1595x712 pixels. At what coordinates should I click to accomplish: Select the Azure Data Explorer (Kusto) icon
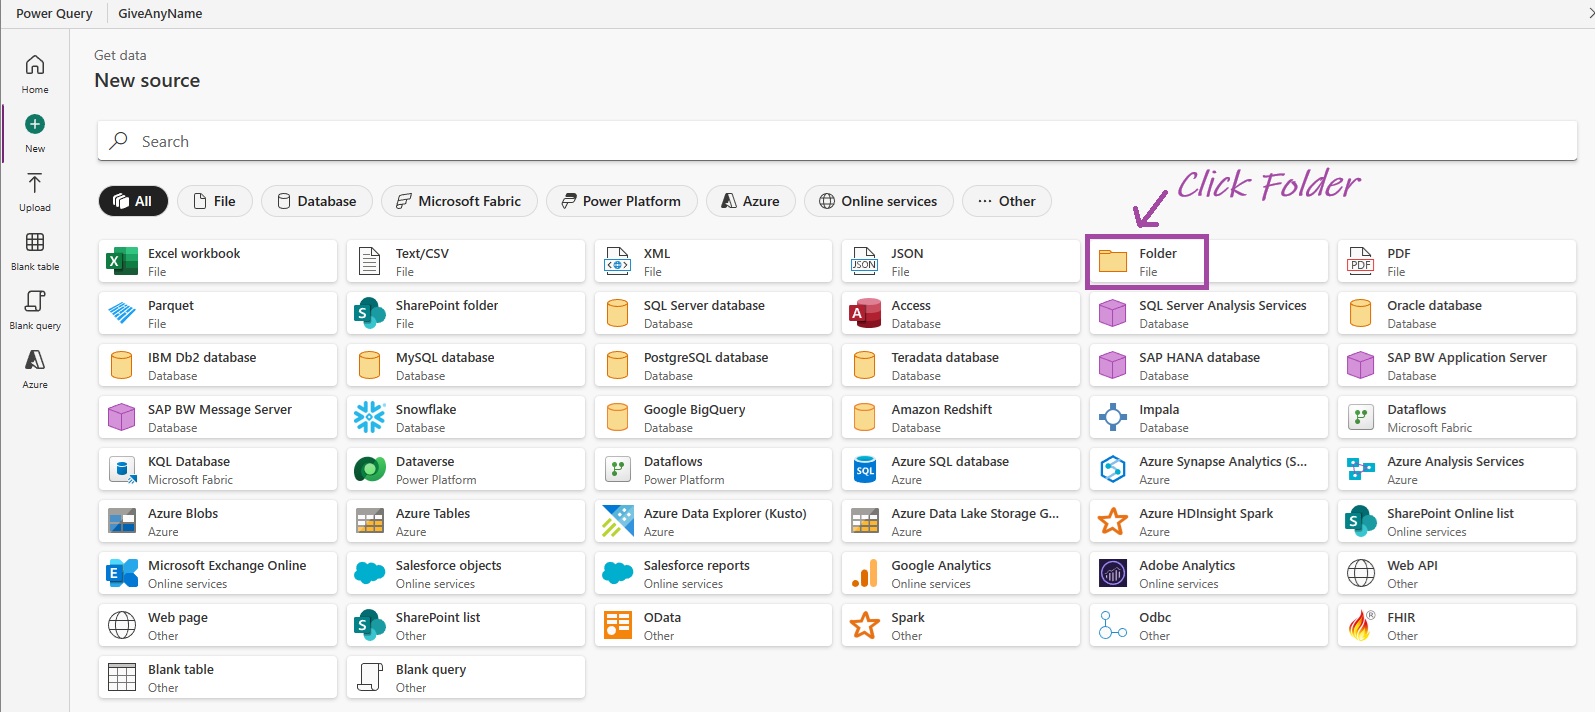pyautogui.click(x=618, y=522)
